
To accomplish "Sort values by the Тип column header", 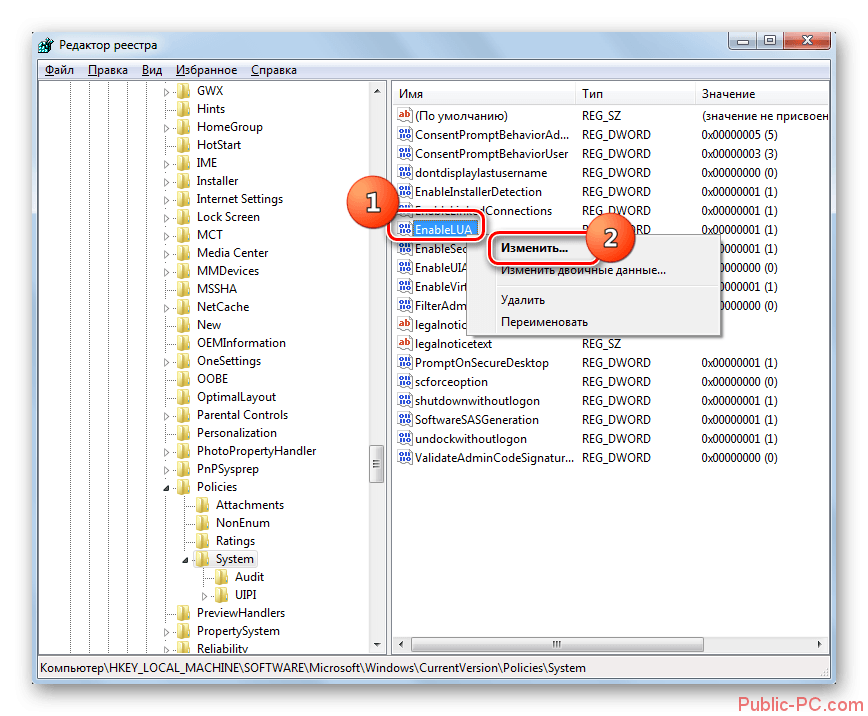I will click(634, 93).
